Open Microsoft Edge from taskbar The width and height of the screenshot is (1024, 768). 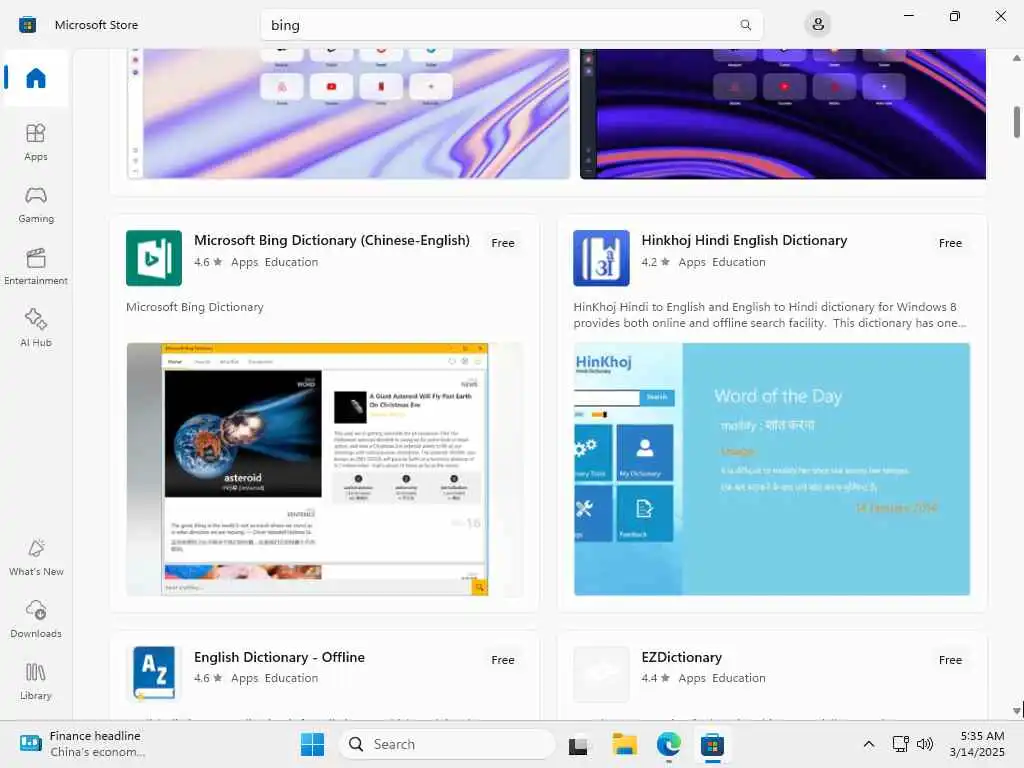click(669, 744)
